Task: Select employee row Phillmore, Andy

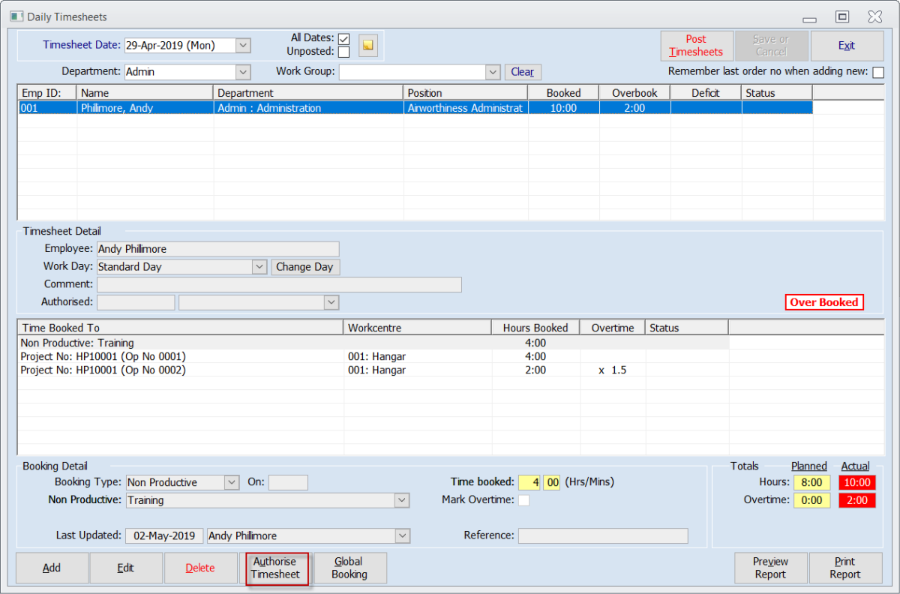Action: coord(415,108)
